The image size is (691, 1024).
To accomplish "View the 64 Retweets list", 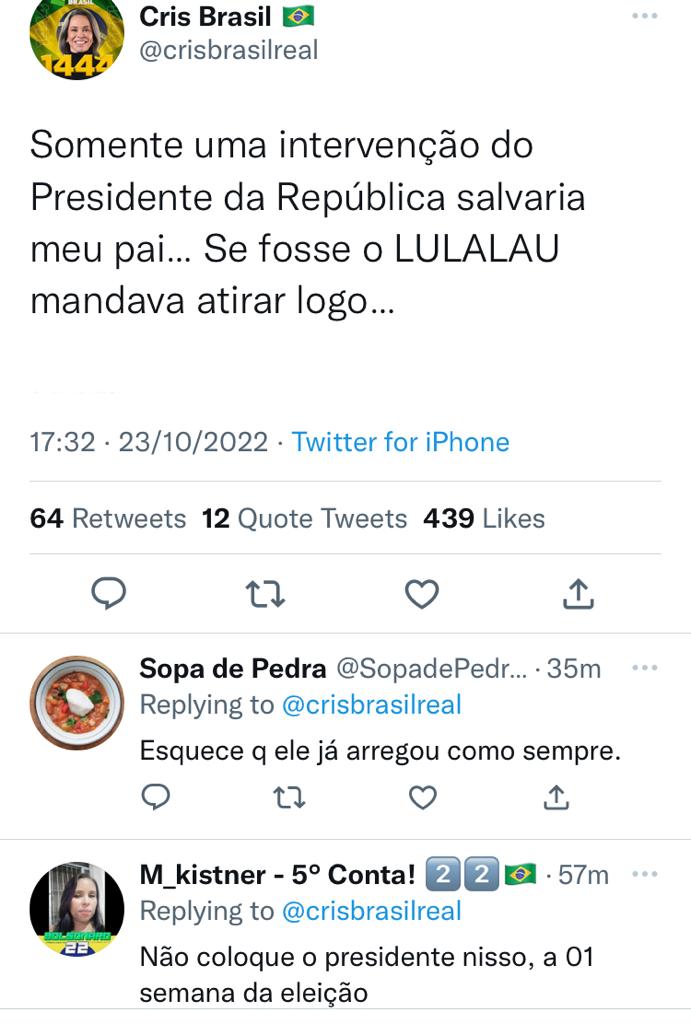I will click(108, 519).
